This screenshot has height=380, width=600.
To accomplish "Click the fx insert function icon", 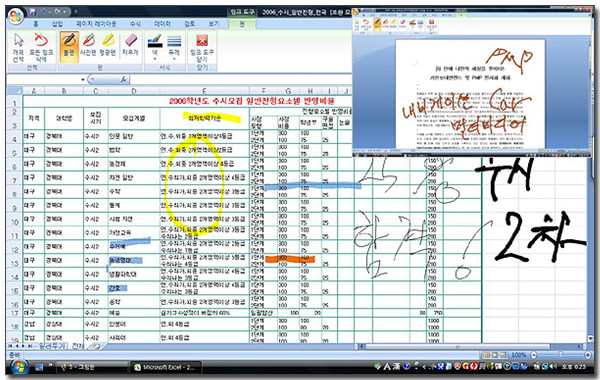I will click(x=123, y=79).
